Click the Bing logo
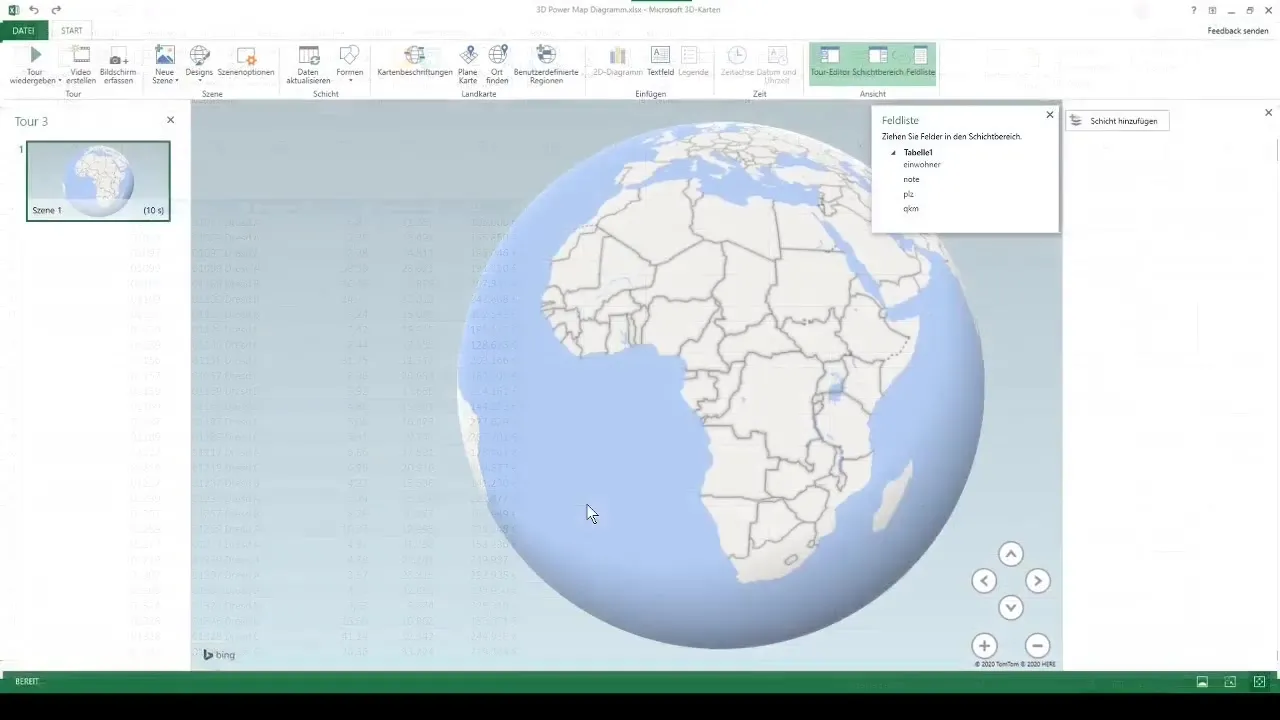The height and width of the screenshot is (720, 1280). coord(219,655)
